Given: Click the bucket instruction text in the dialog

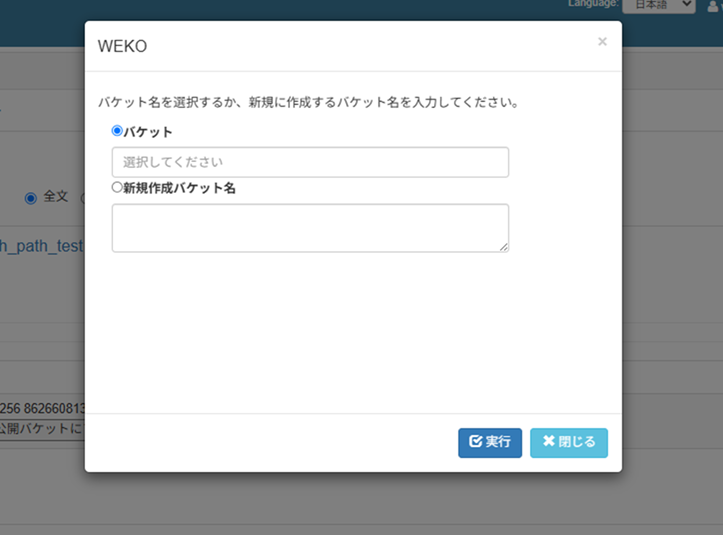Looking at the screenshot, I should 308,102.
